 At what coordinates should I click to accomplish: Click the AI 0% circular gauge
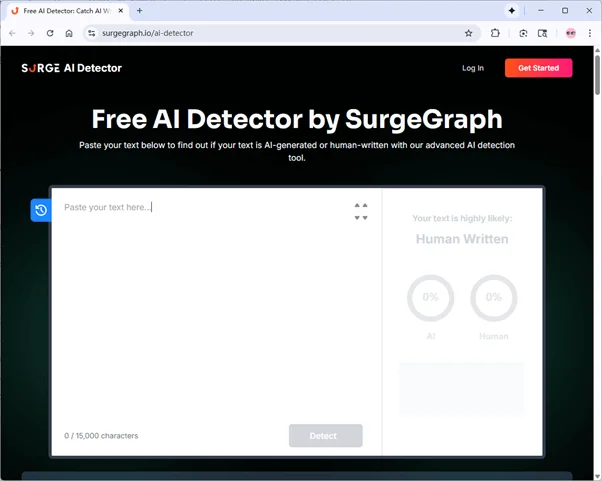click(430, 298)
